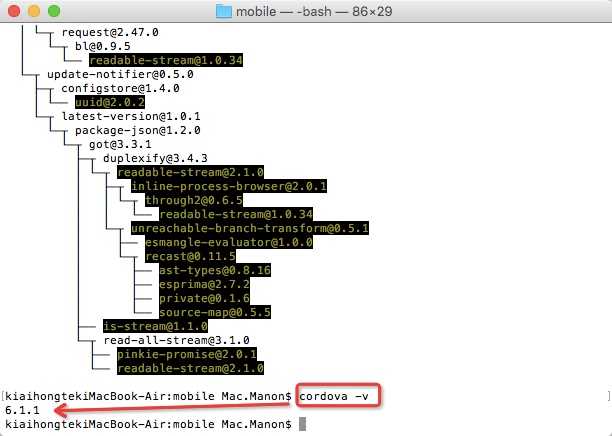Click the version output '6.1.1'
This screenshot has height=436, width=612.
coord(22,411)
